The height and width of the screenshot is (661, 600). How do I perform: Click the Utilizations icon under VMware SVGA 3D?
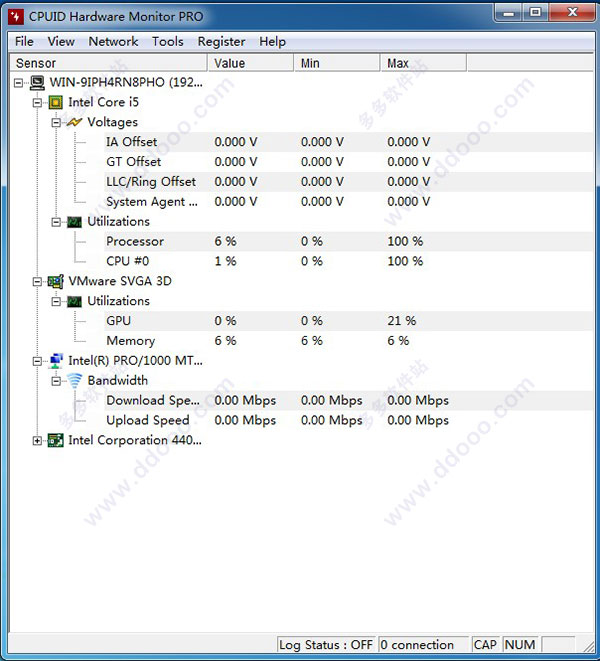click(74, 301)
